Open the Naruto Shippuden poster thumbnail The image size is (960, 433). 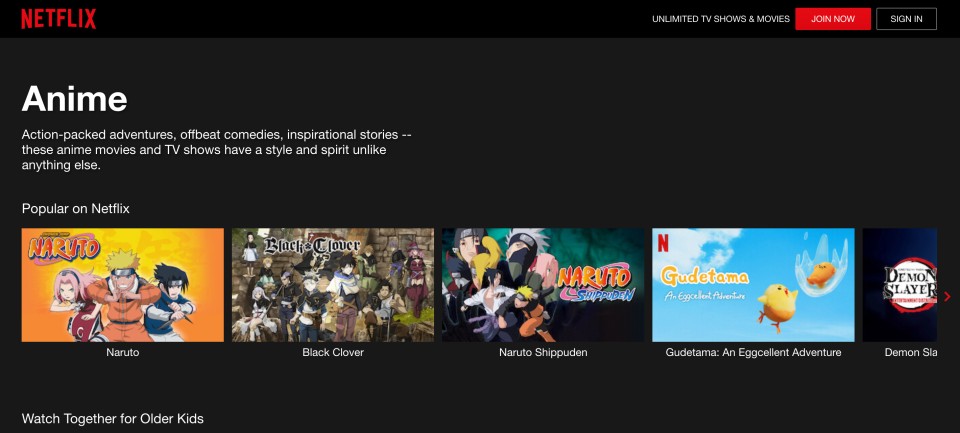point(543,285)
